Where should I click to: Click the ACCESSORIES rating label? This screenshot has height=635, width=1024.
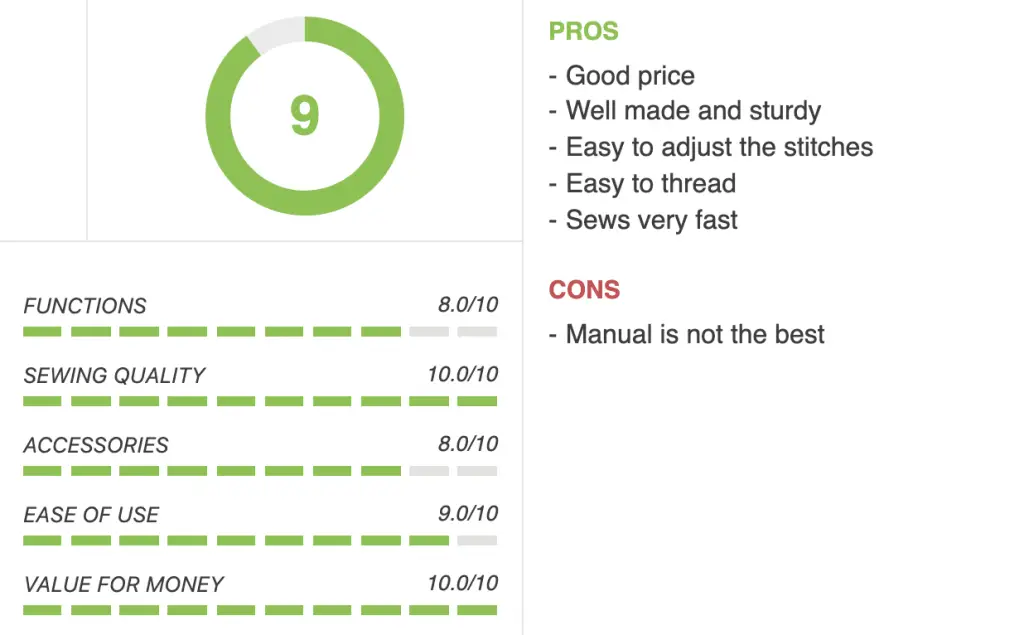coord(96,446)
